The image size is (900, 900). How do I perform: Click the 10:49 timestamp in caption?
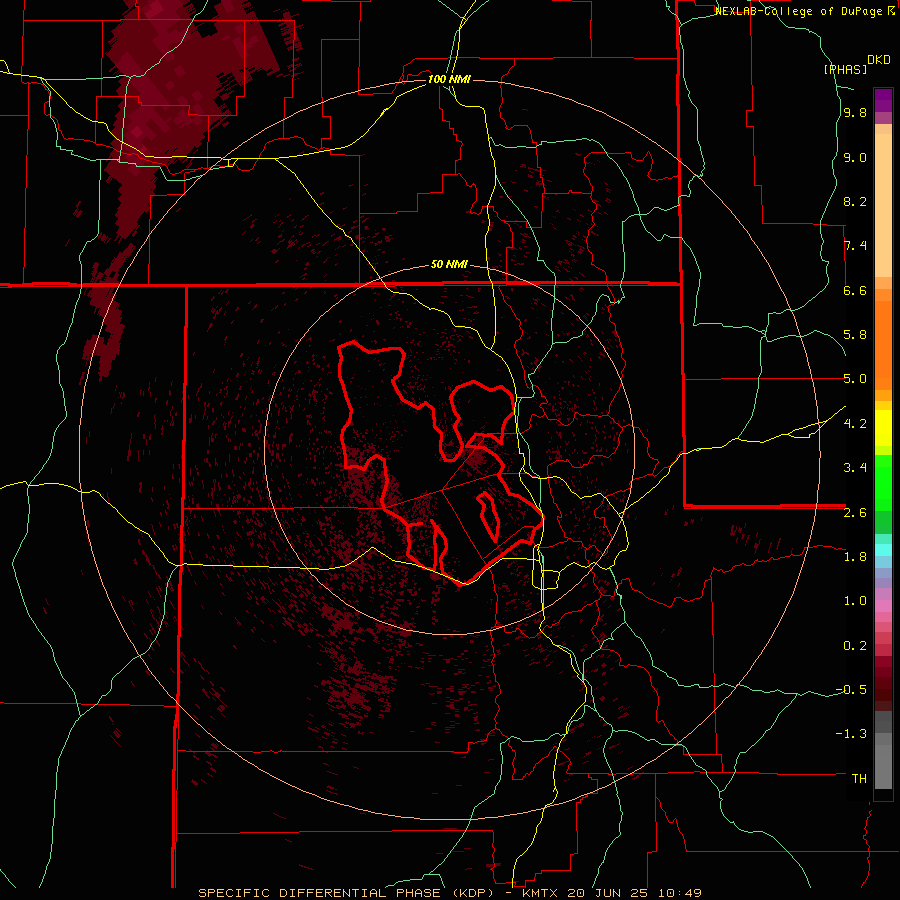pos(680,893)
